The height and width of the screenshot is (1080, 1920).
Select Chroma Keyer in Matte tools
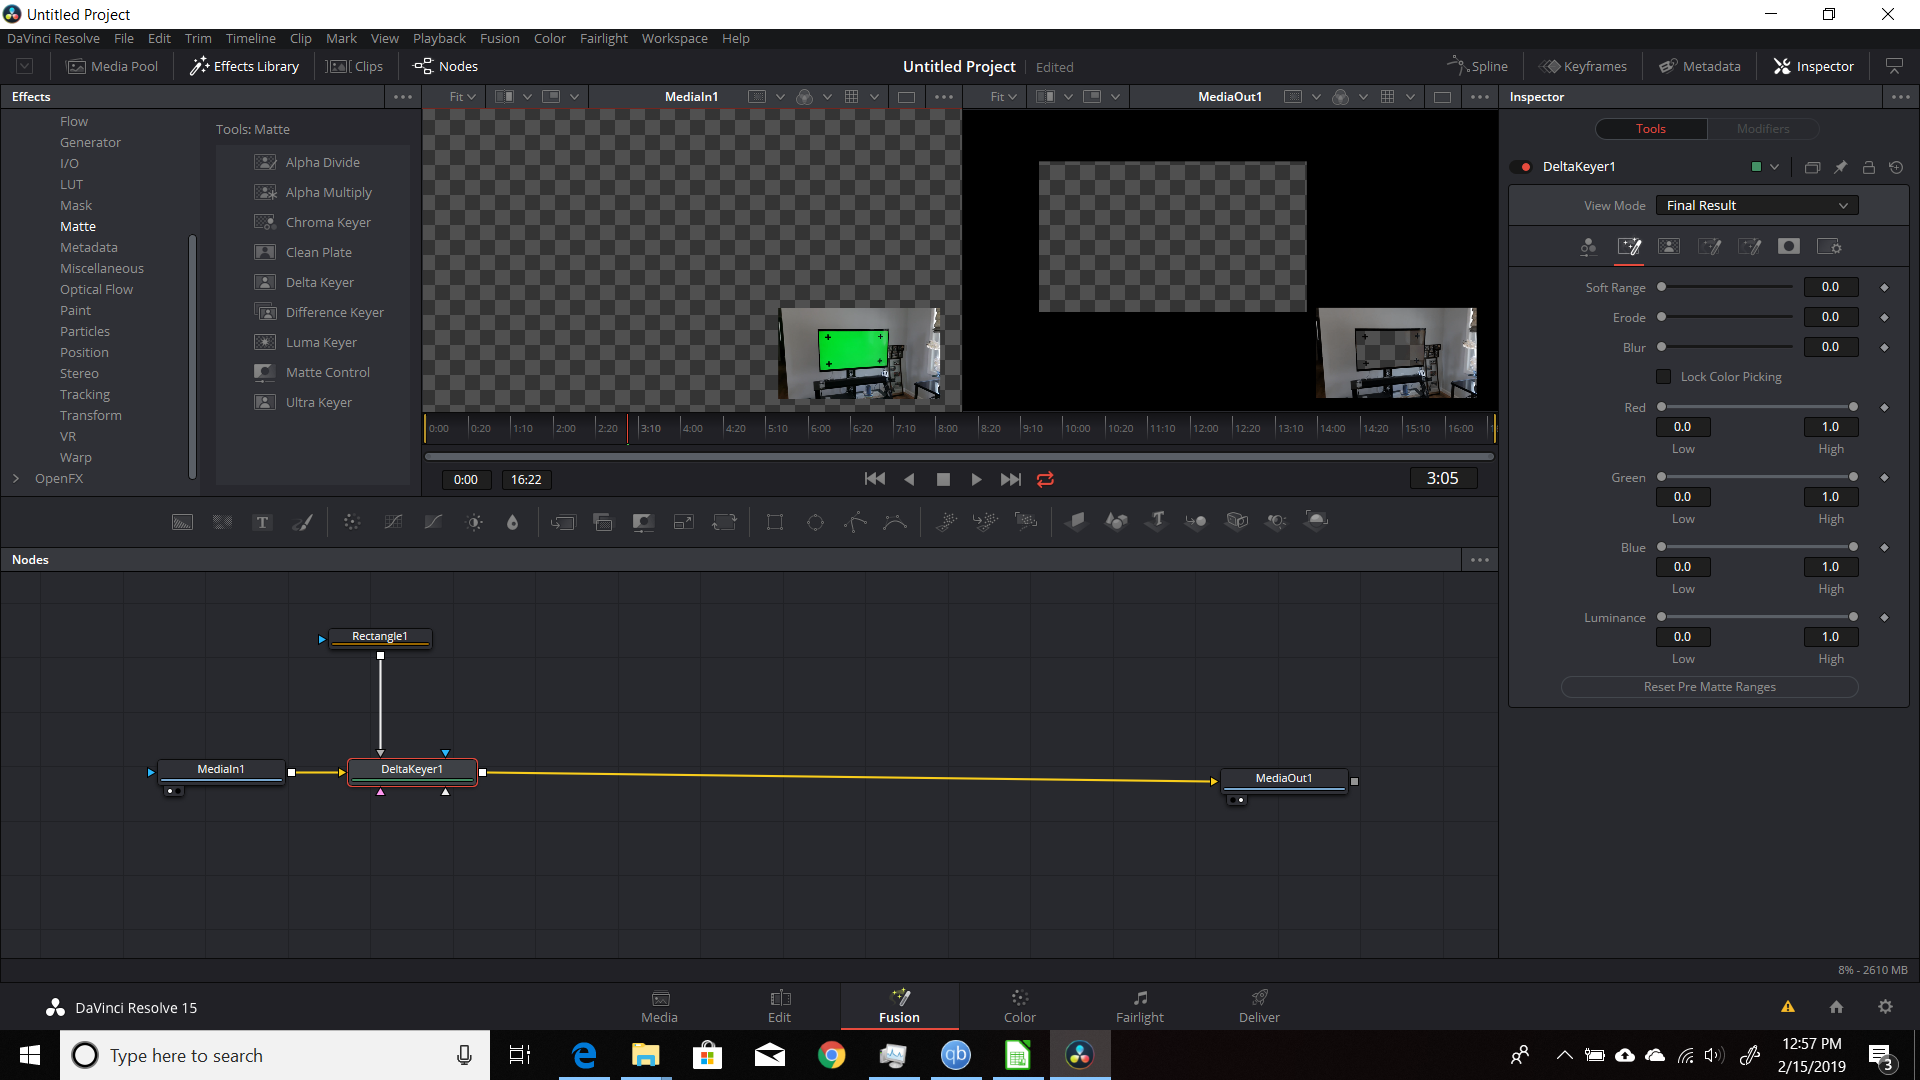coord(313,222)
